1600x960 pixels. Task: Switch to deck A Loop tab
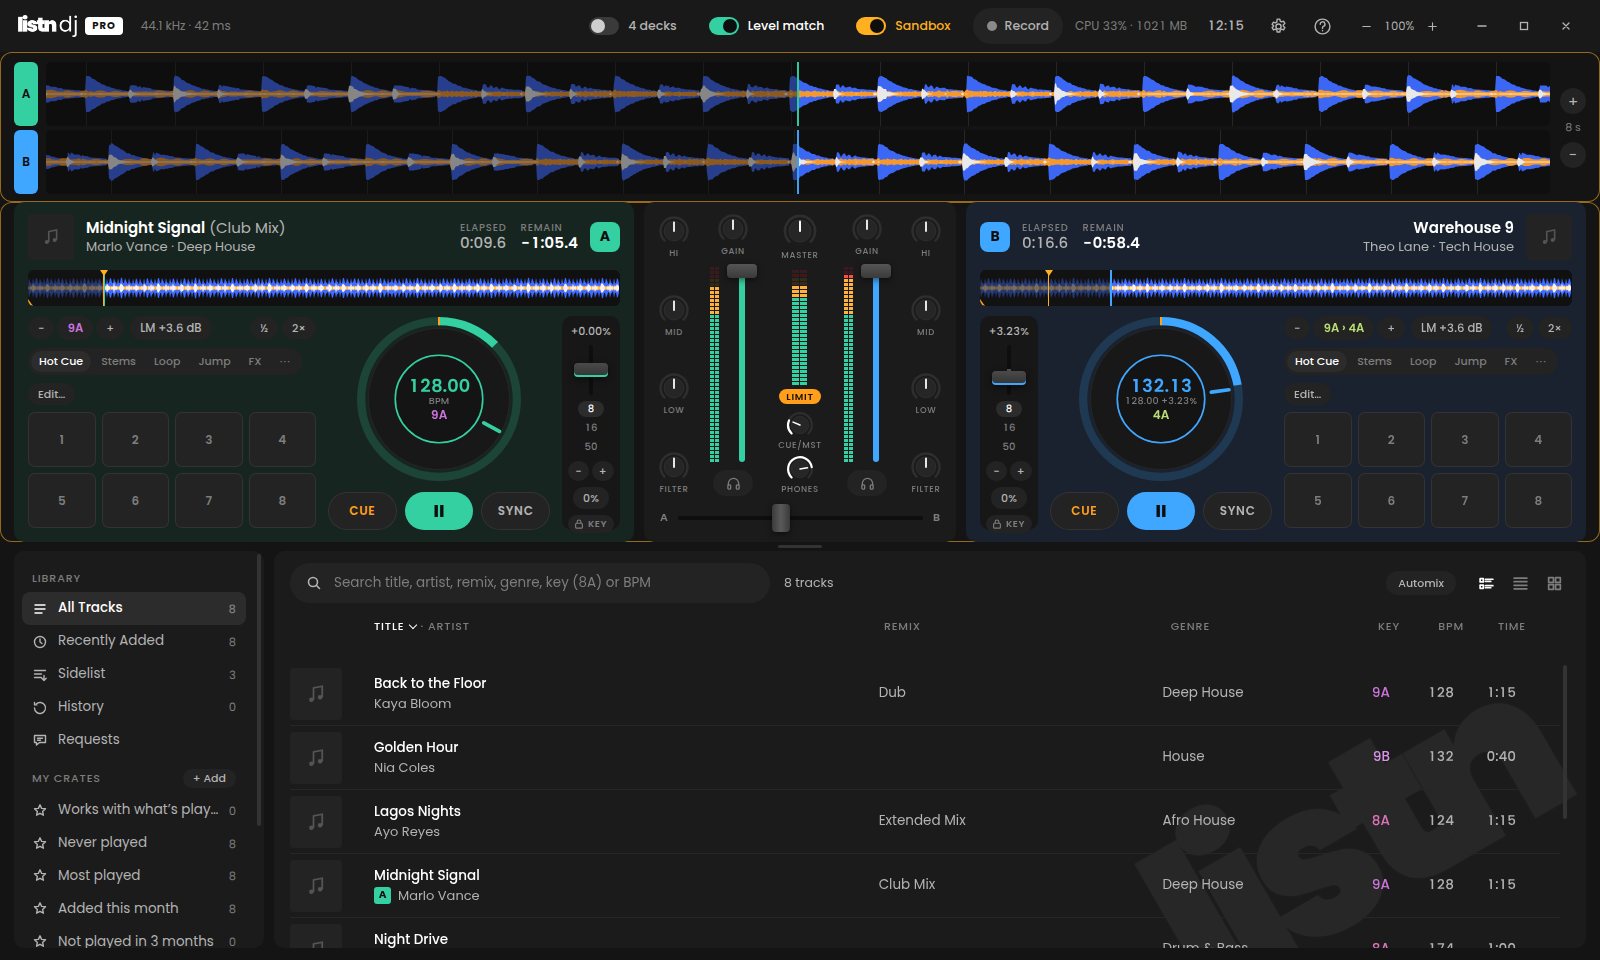point(167,362)
